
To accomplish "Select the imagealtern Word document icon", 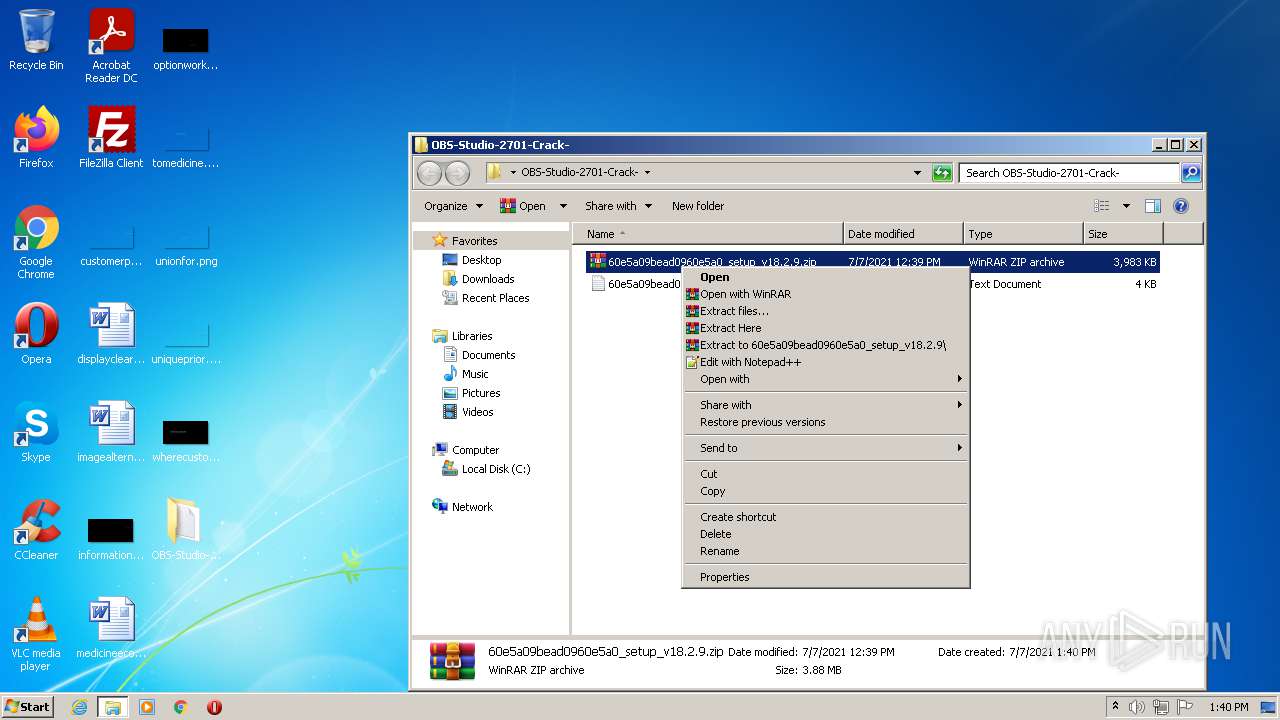I will [111, 431].
